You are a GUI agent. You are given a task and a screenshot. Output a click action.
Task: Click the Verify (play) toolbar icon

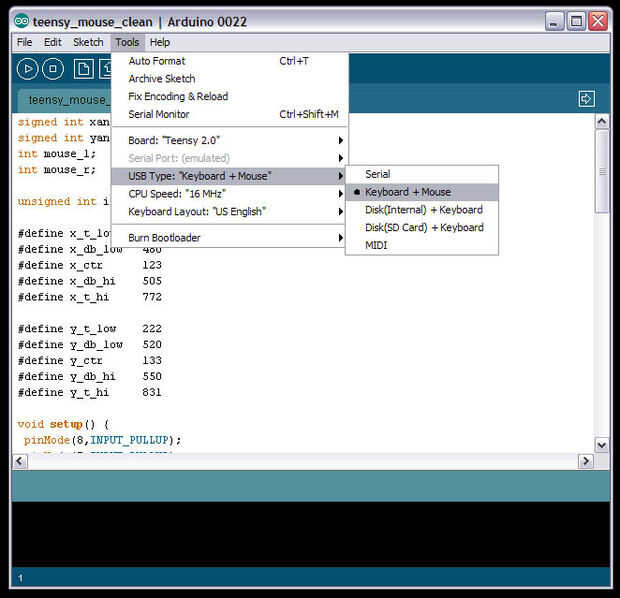pyautogui.click(x=27, y=69)
